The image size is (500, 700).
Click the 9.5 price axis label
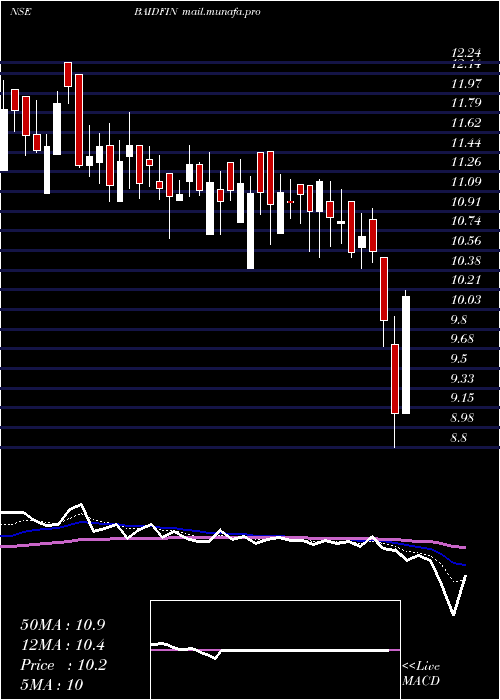[x=459, y=359]
